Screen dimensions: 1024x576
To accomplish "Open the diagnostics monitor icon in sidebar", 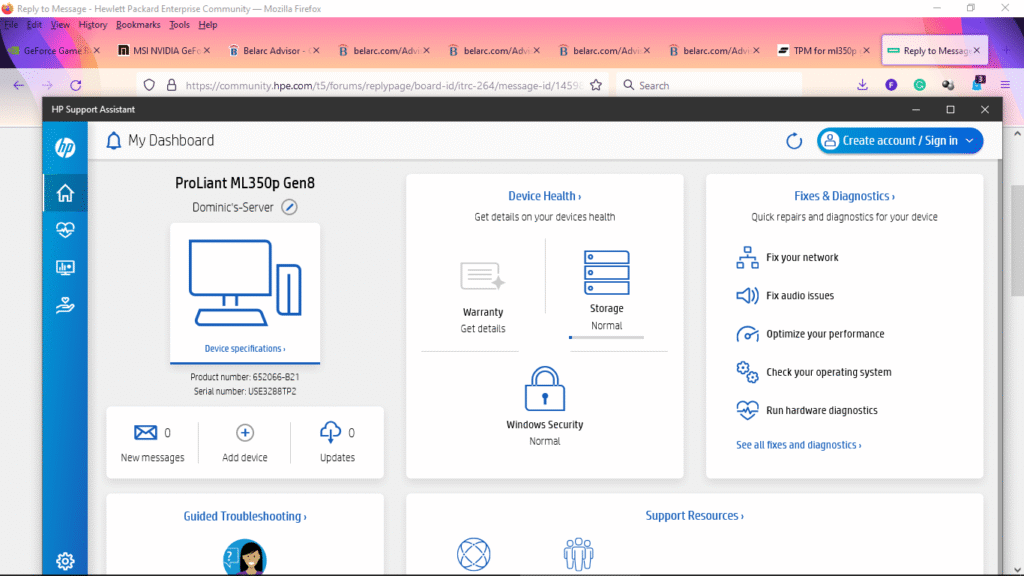I will pyautogui.click(x=65, y=268).
